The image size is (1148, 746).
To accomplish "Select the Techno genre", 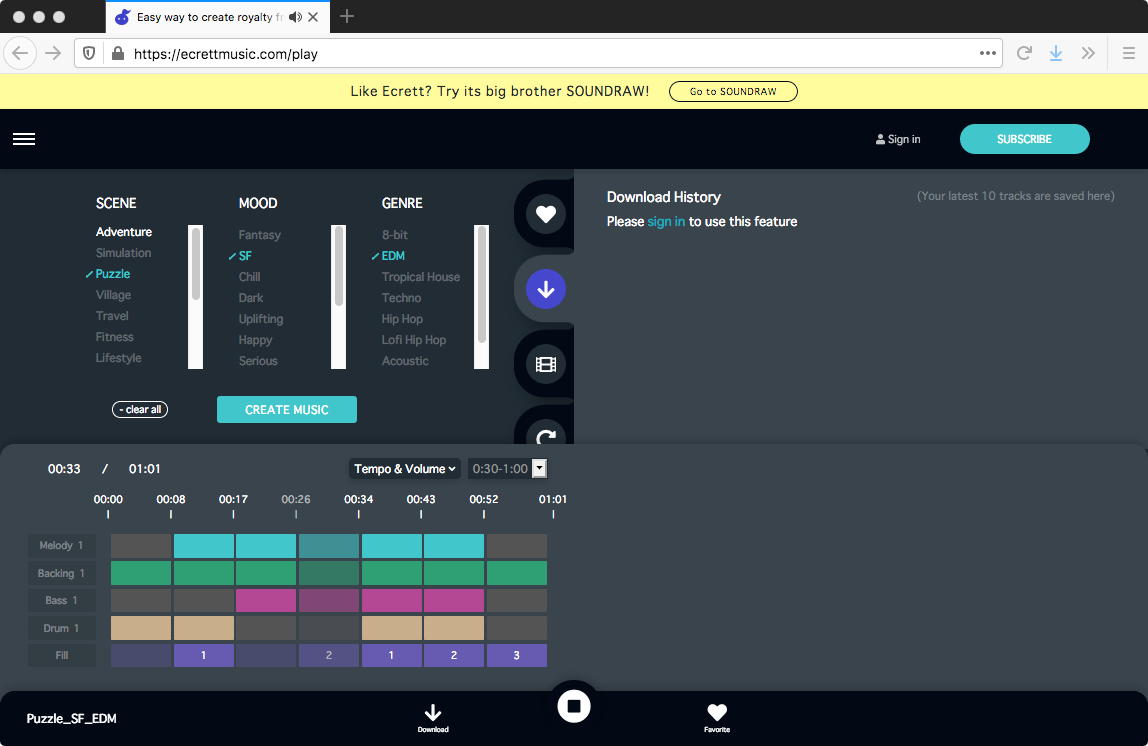I will pyautogui.click(x=401, y=298).
